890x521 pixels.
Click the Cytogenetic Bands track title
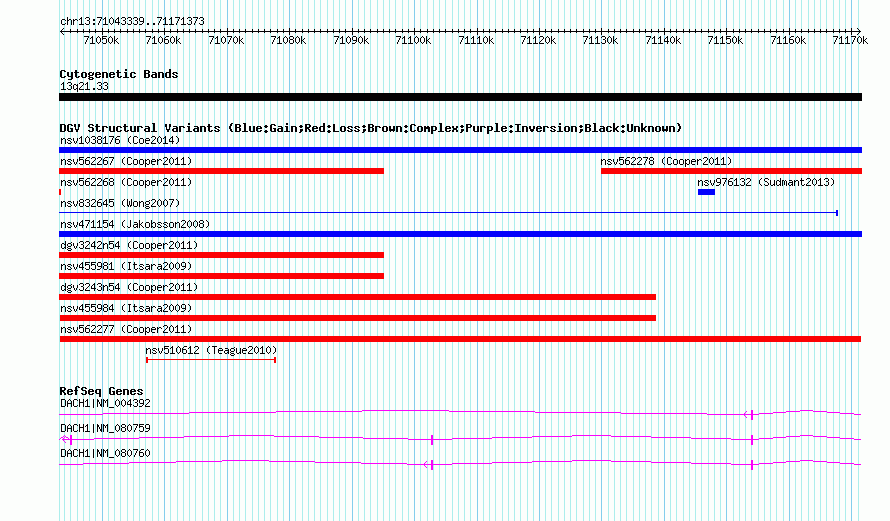[119, 74]
